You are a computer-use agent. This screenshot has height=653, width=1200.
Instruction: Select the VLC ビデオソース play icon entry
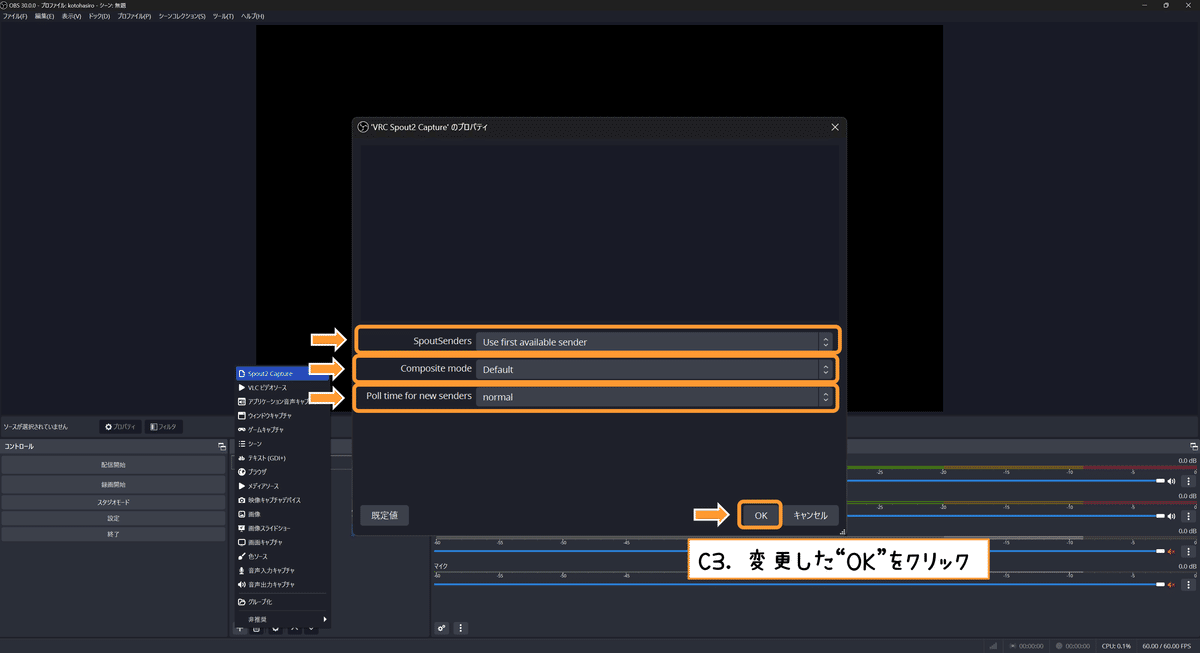[x=281, y=387]
